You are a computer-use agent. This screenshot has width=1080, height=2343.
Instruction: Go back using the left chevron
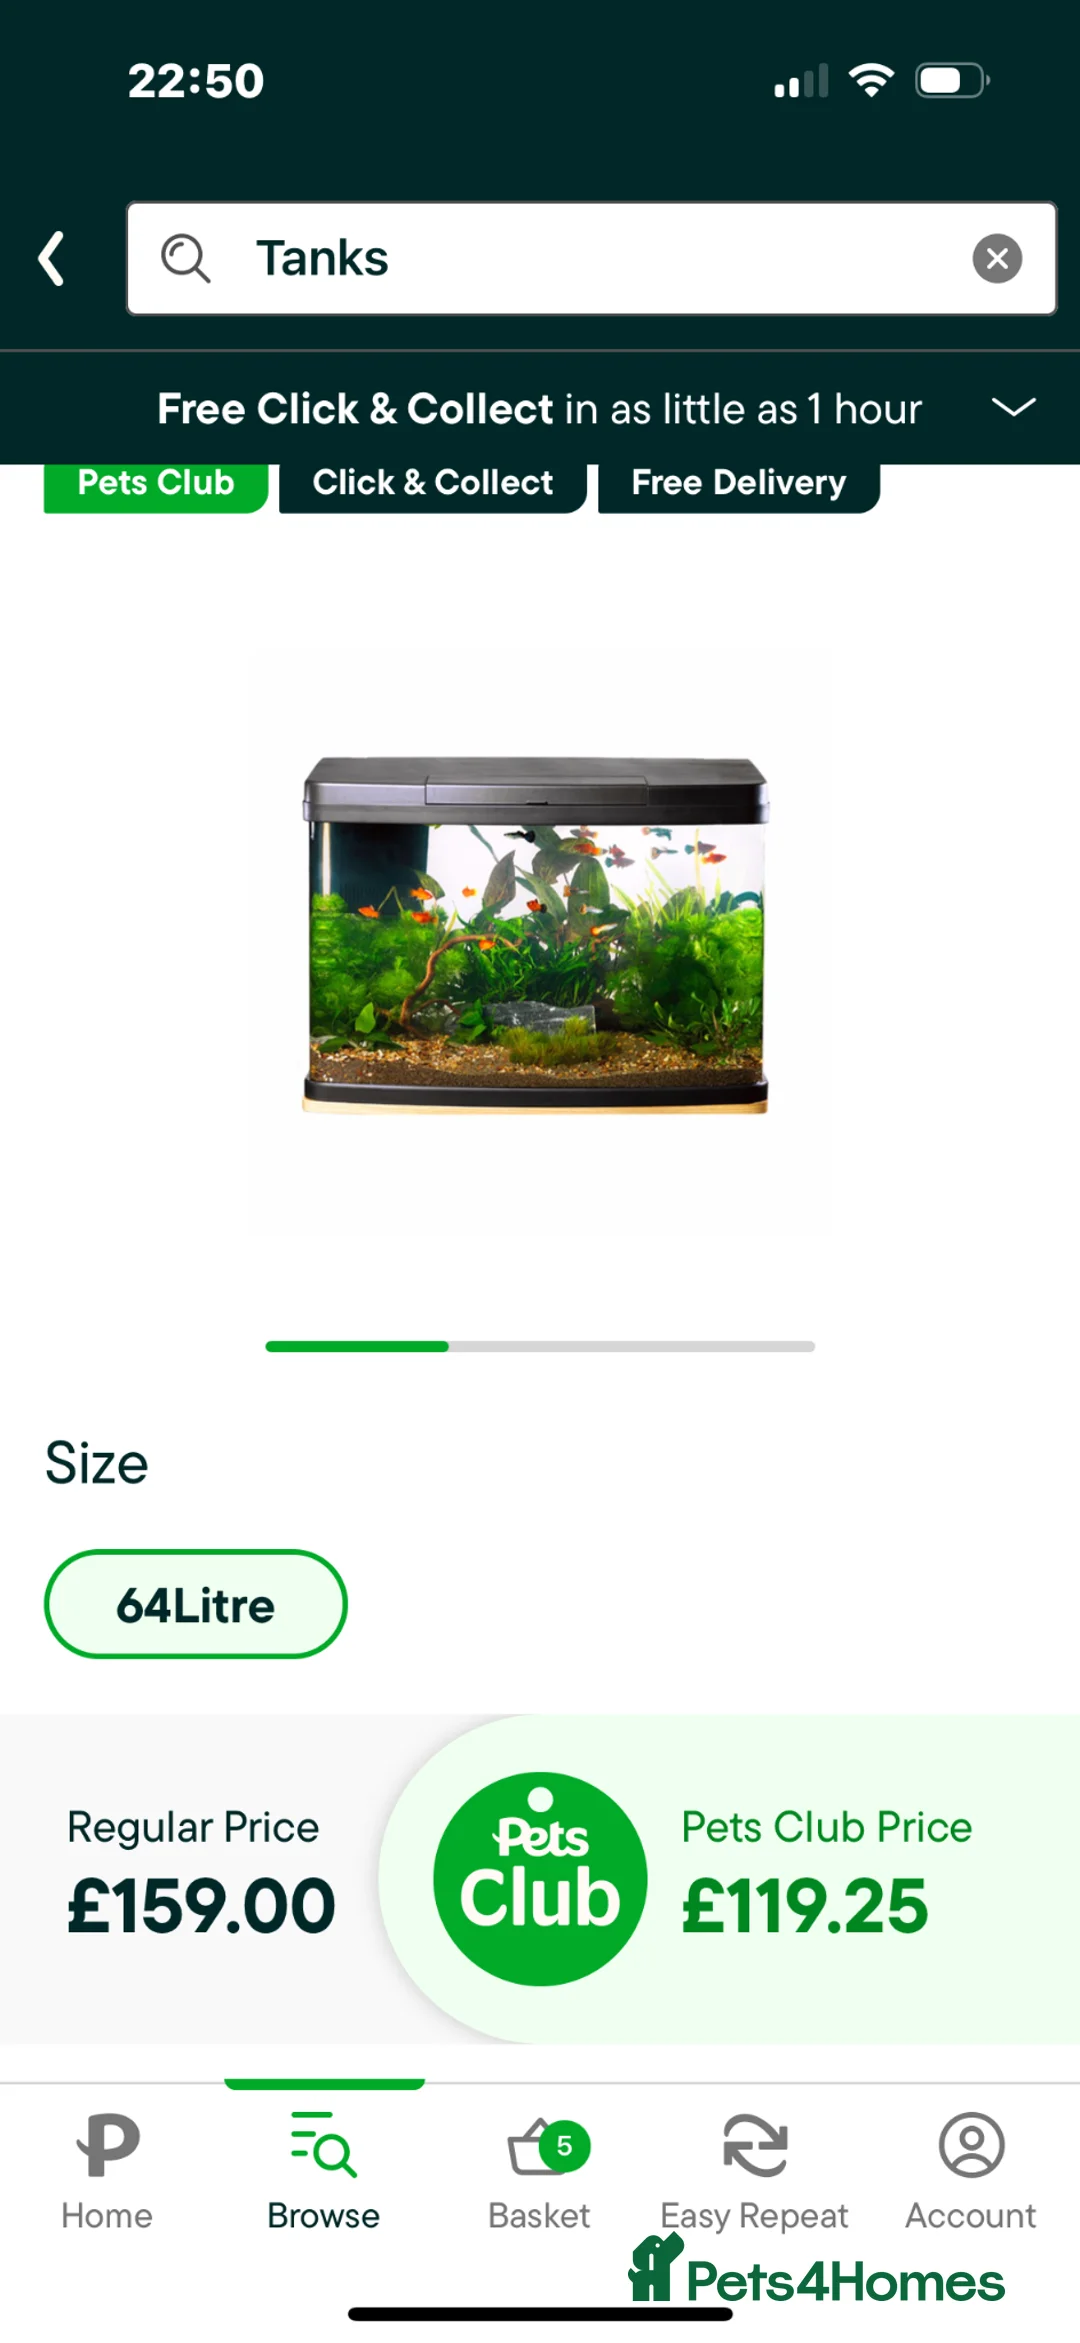[52, 258]
